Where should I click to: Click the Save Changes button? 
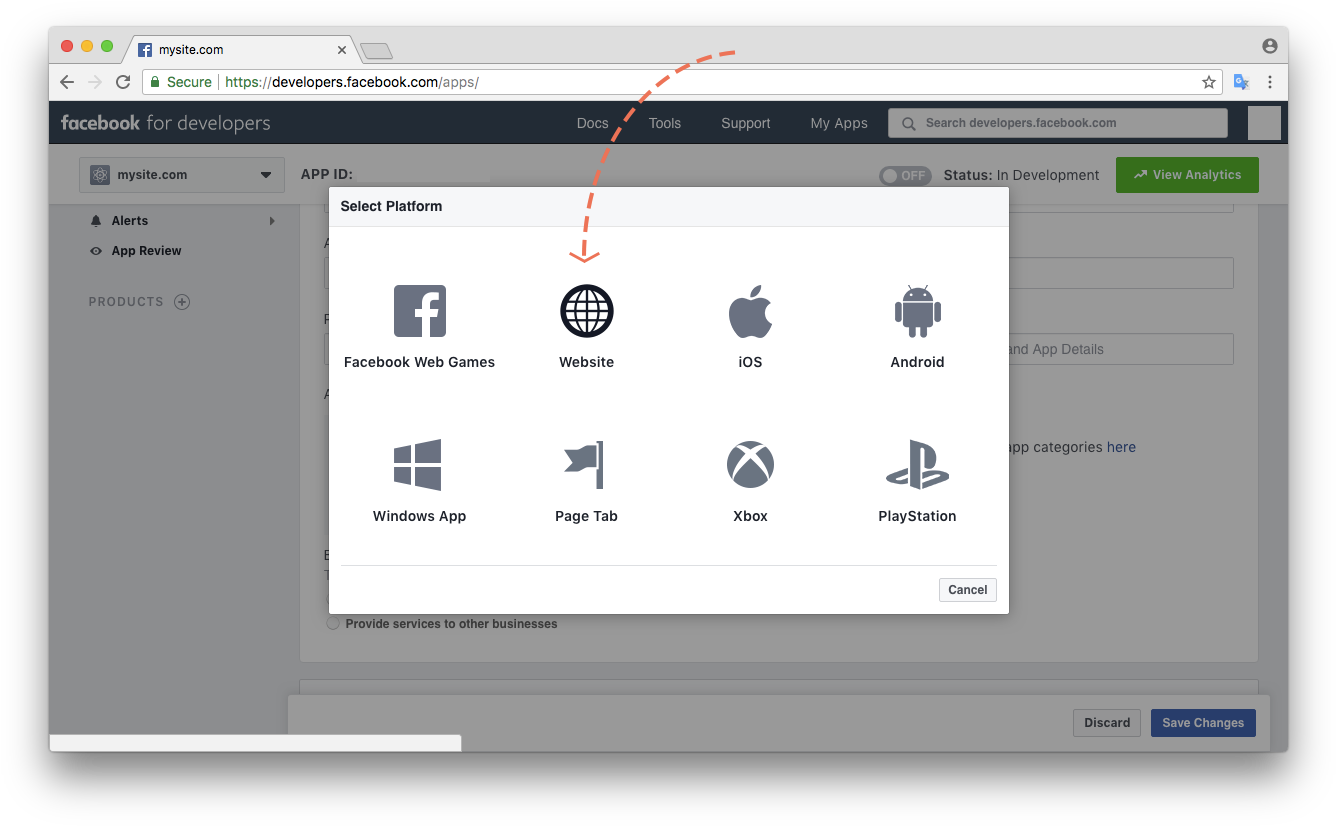tap(1202, 723)
